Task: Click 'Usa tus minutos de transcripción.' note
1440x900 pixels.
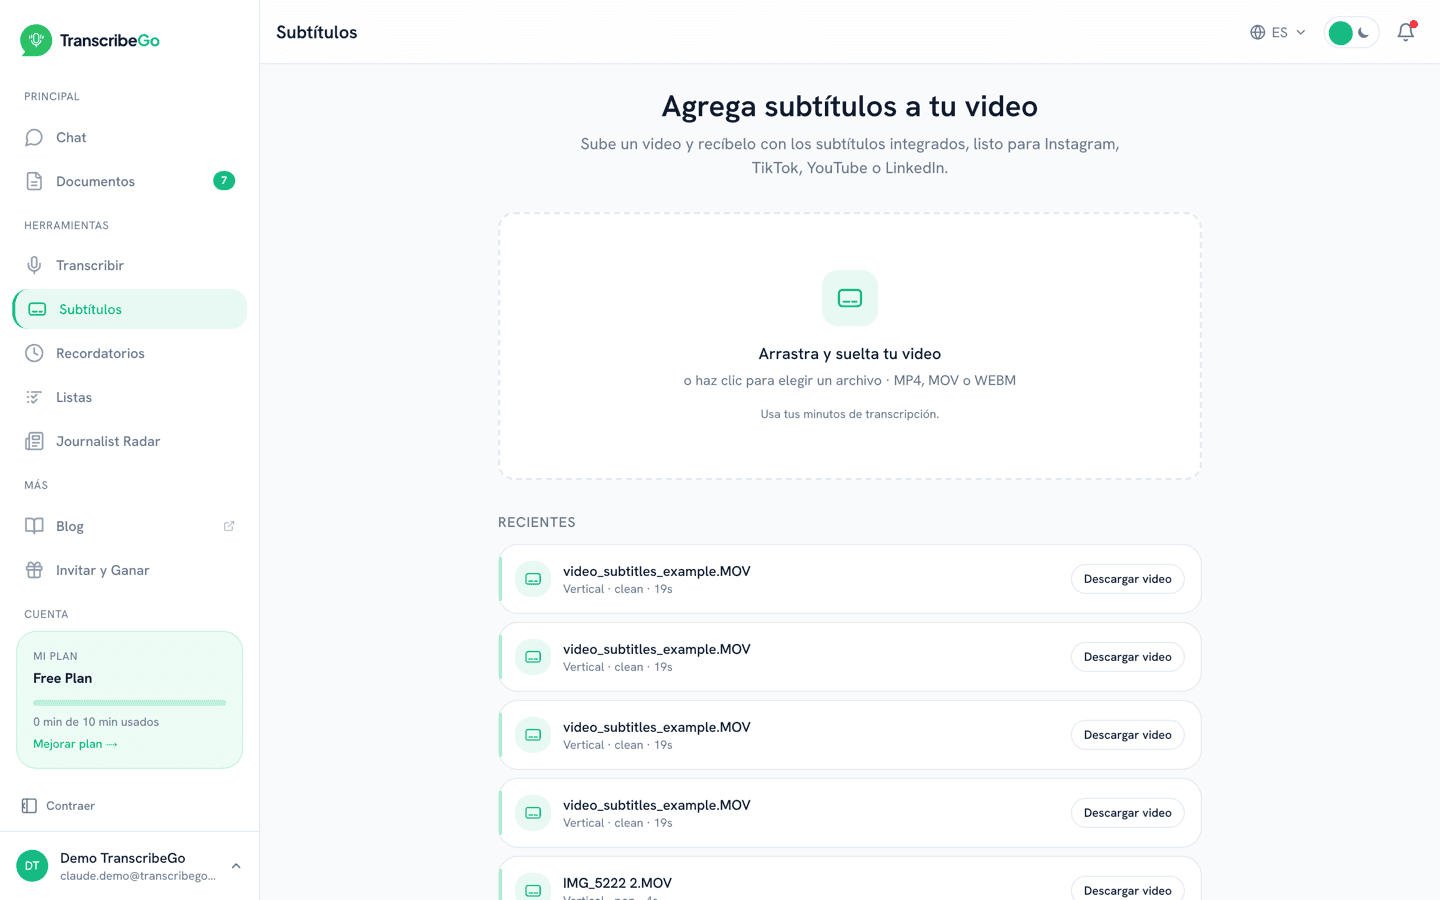Action: coord(850,414)
